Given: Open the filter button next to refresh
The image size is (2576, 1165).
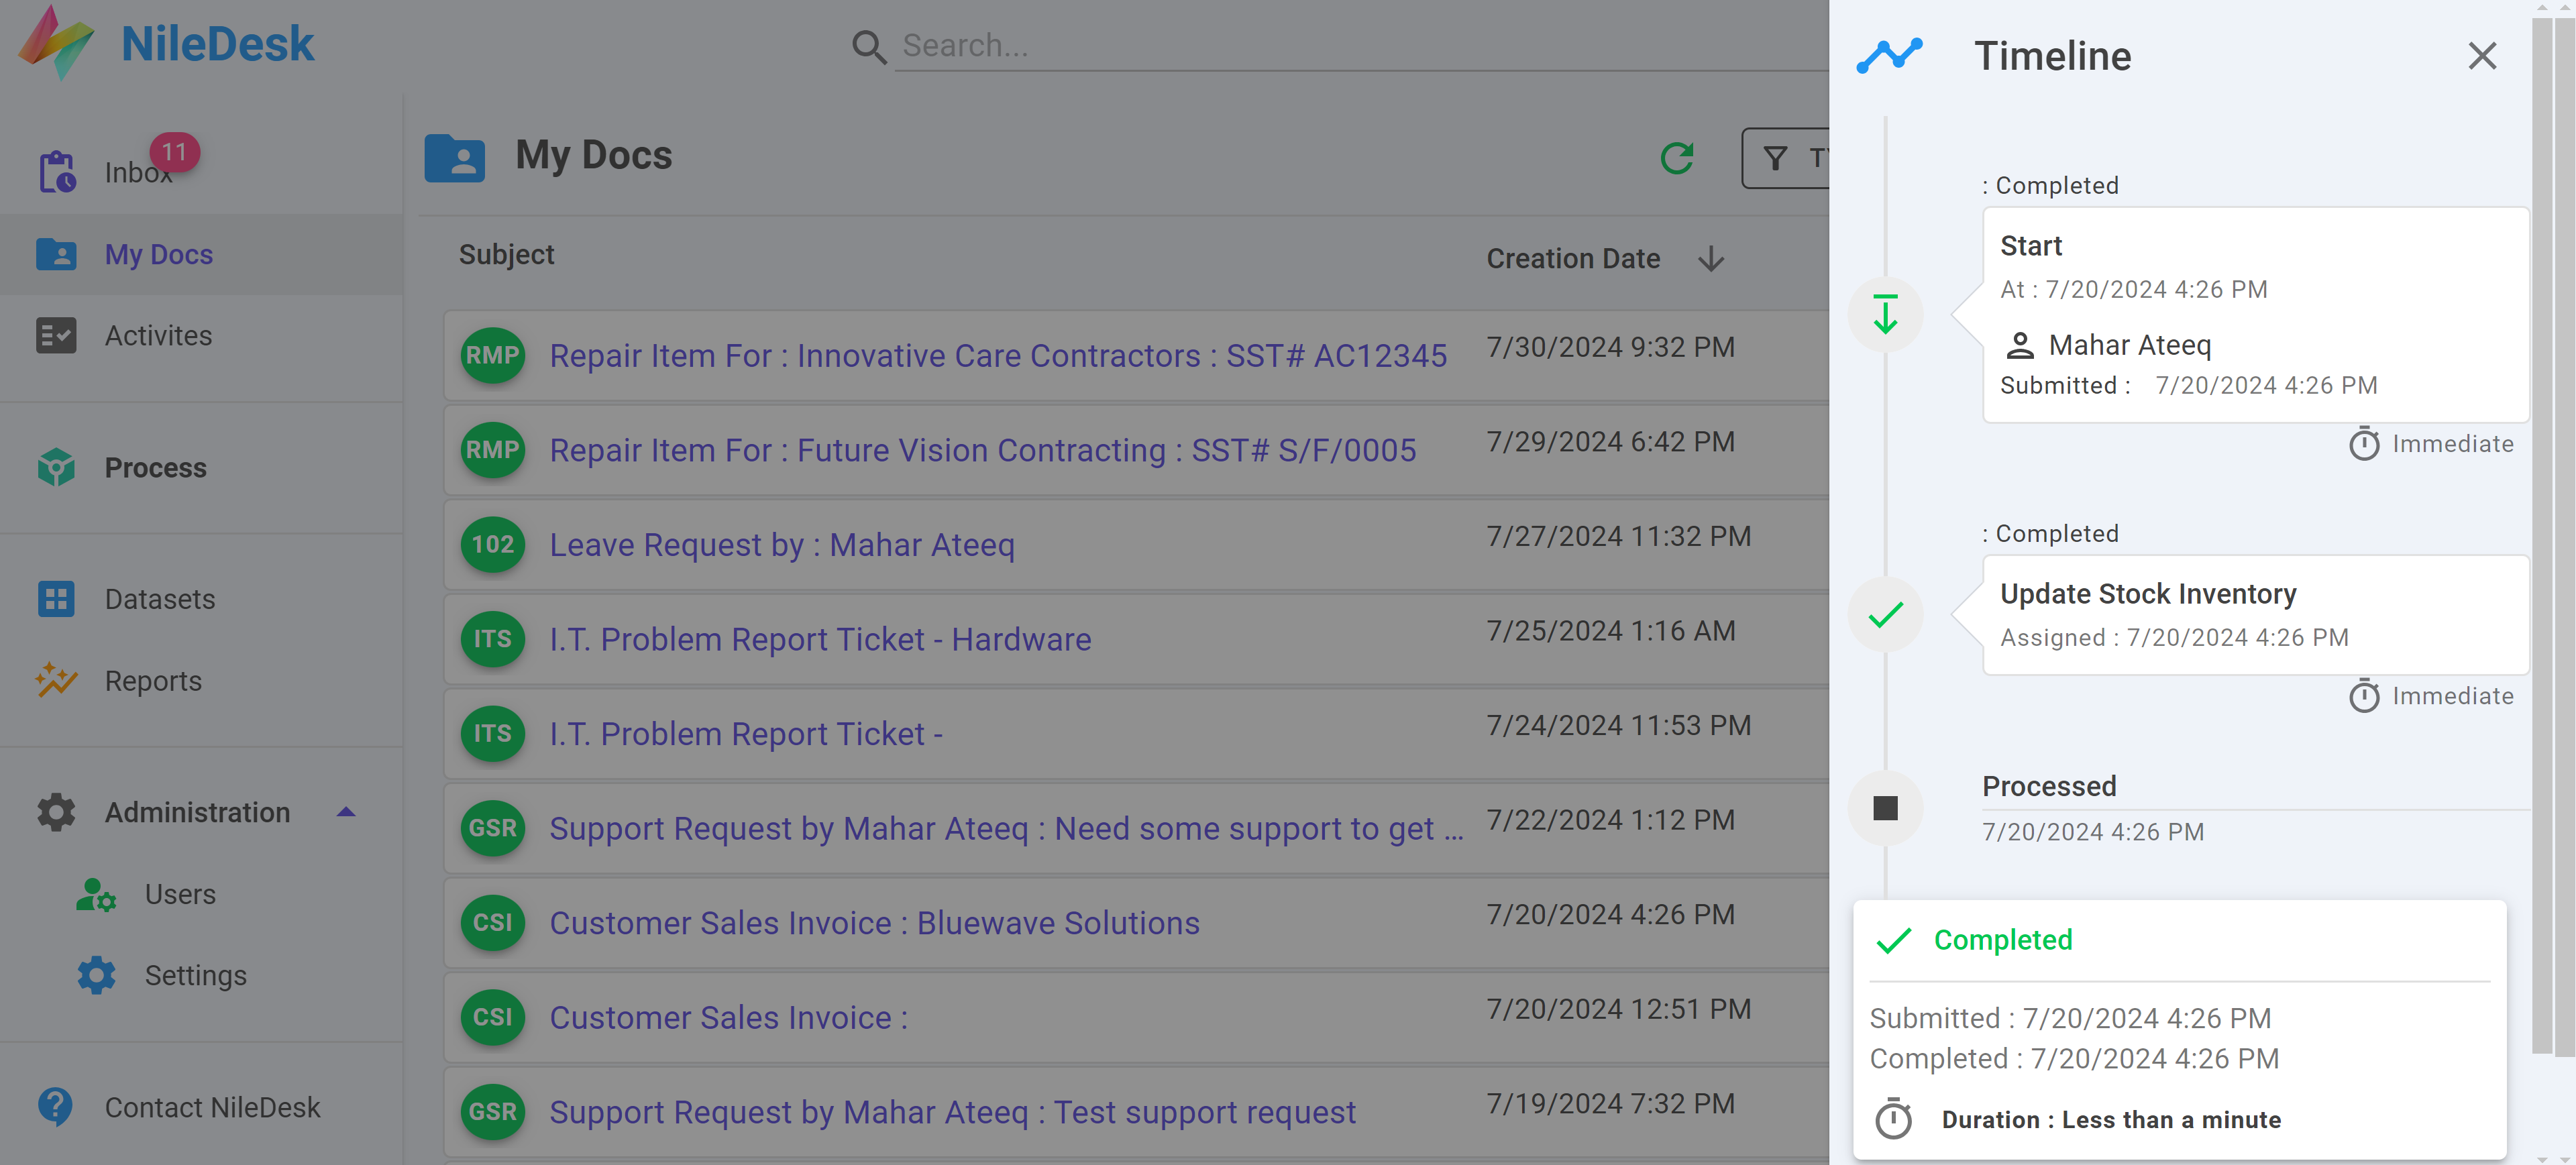Looking at the screenshot, I should pos(1786,158).
